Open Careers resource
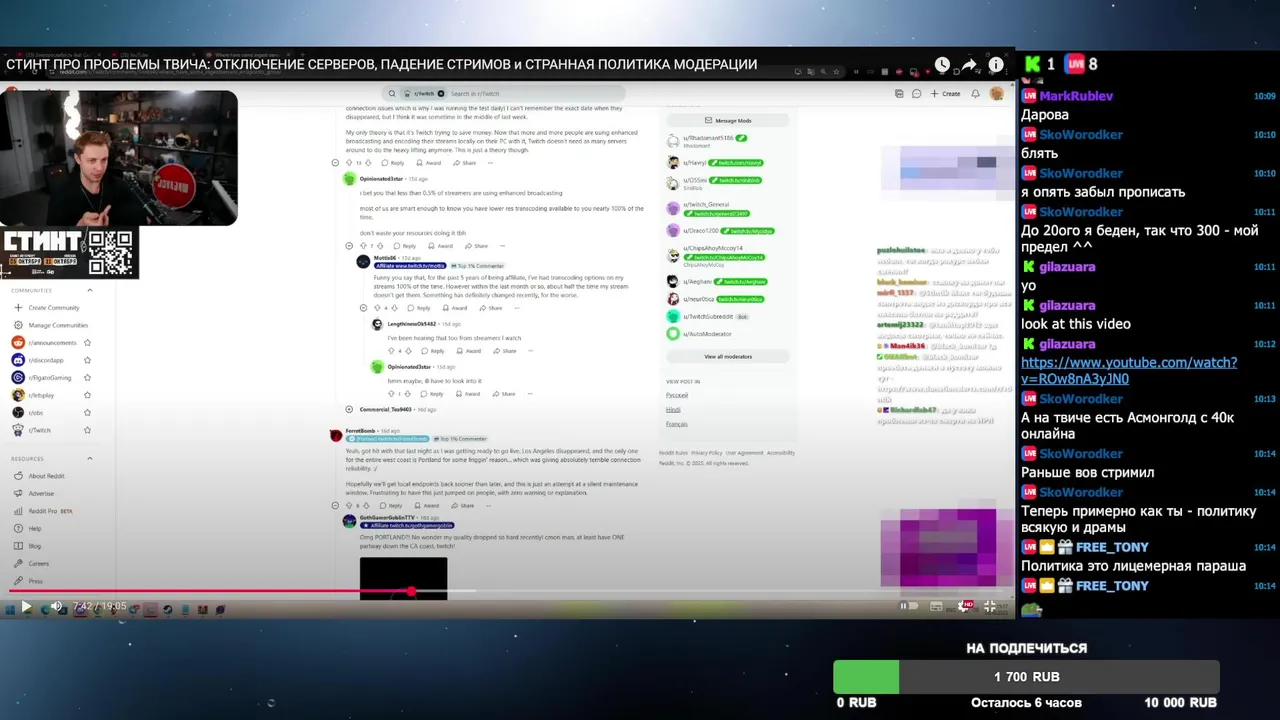 point(31,563)
